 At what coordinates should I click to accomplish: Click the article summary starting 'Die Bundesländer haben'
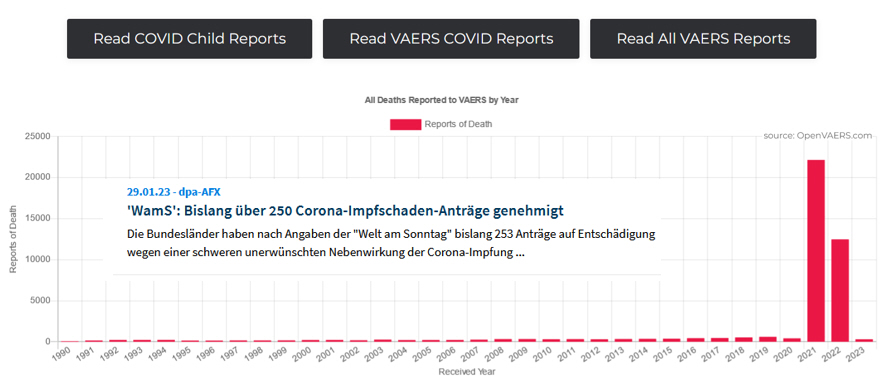[x=391, y=243]
